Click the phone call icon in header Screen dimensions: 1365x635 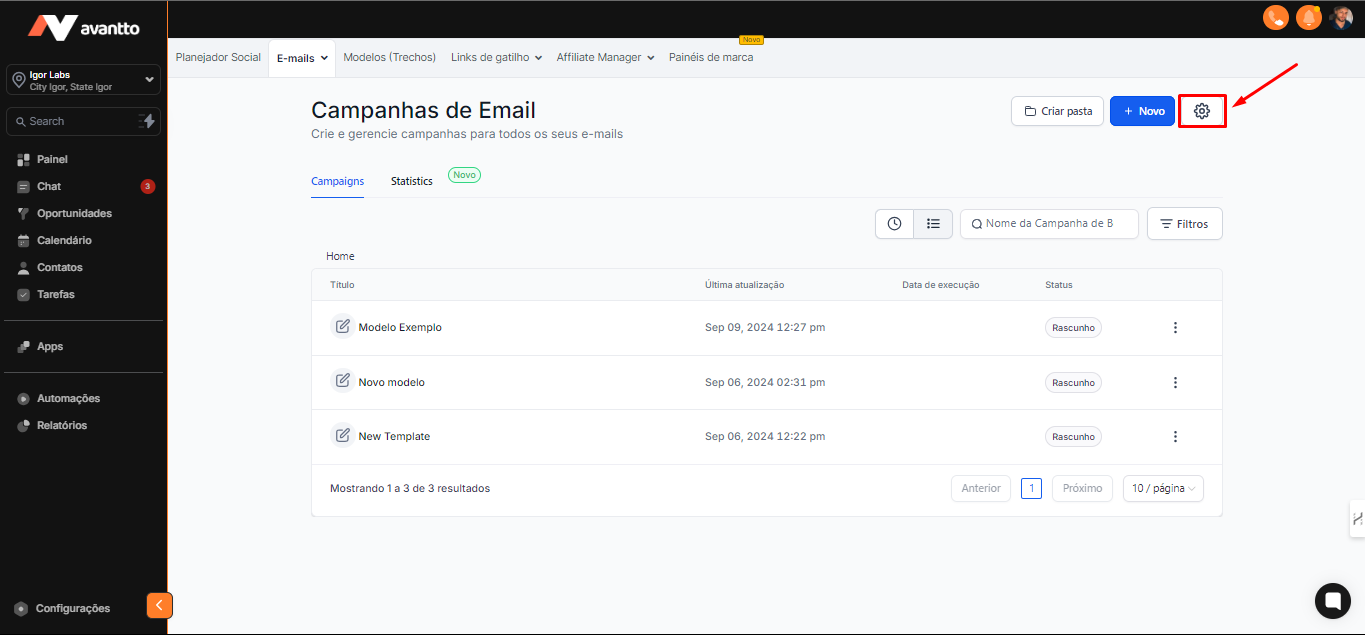pos(1276,18)
